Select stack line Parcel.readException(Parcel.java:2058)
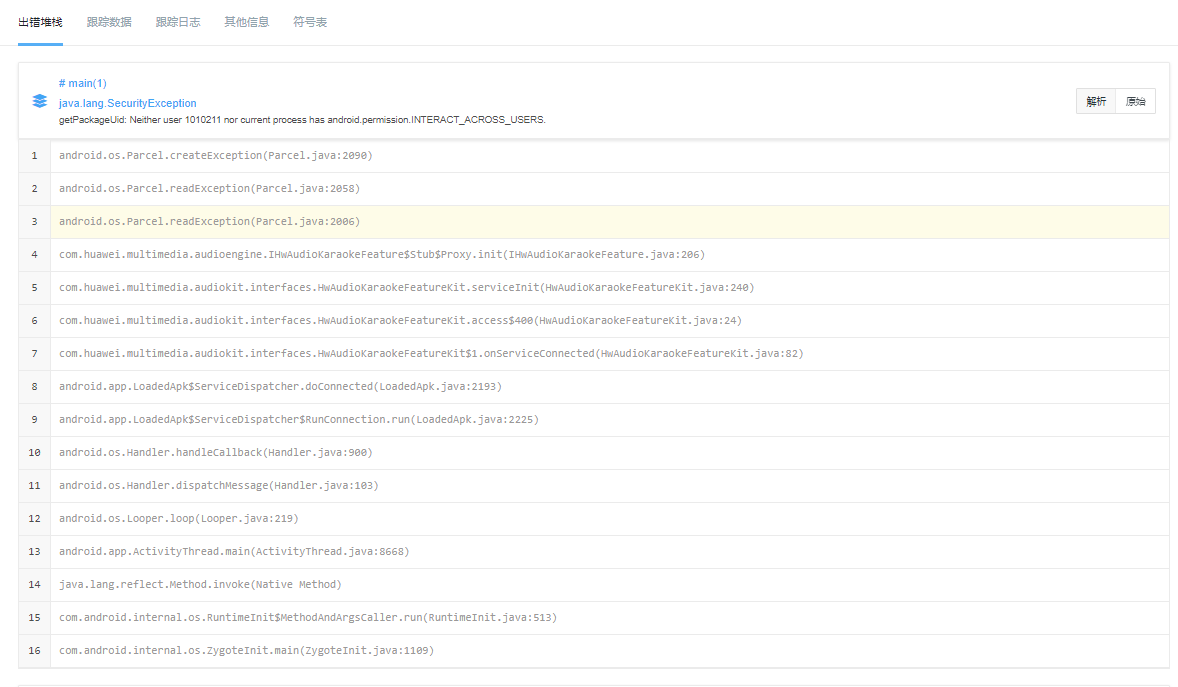This screenshot has width=1178, height=687. (609, 189)
